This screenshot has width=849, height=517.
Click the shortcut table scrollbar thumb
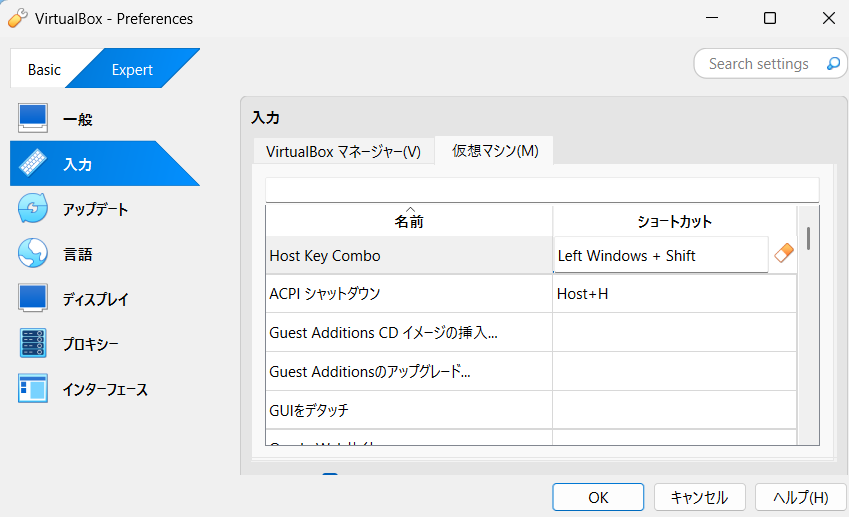(x=808, y=238)
